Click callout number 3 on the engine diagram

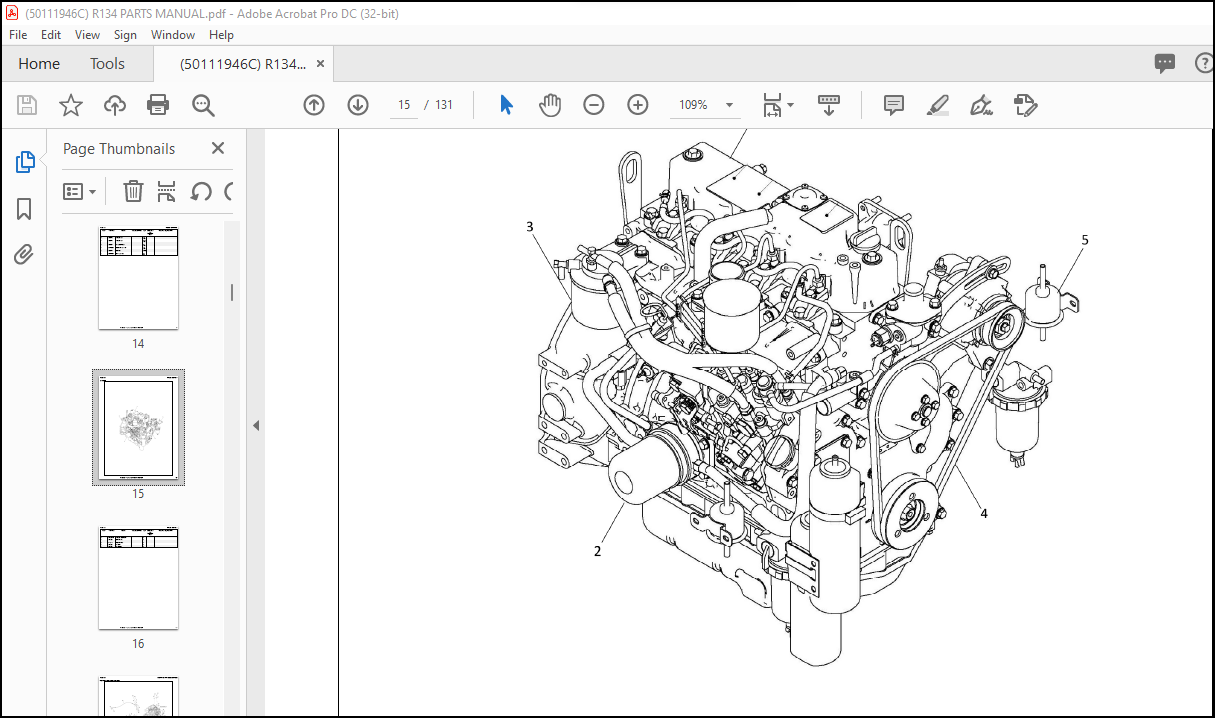[x=530, y=227]
